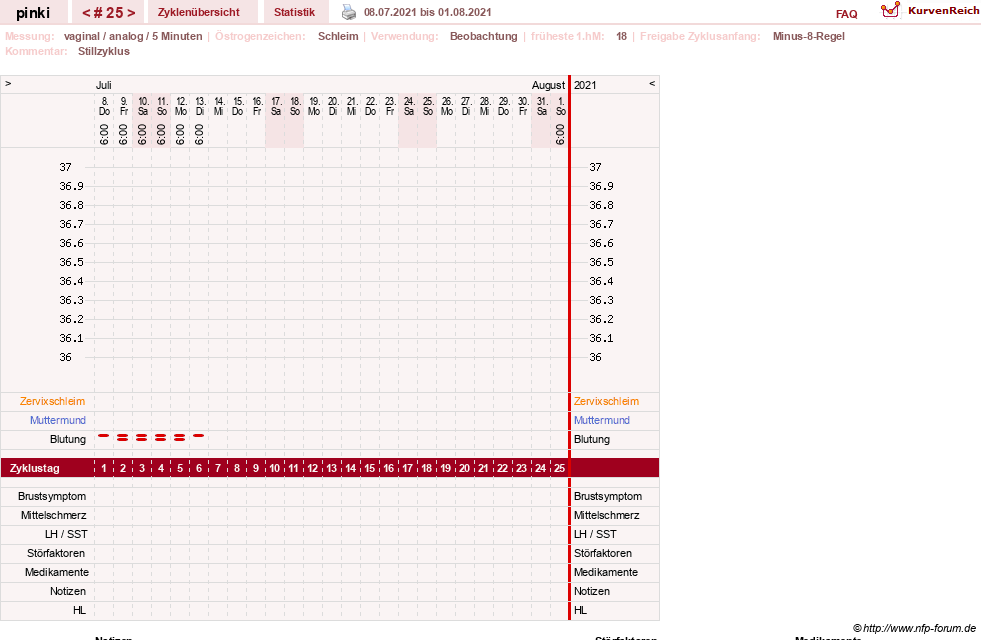This screenshot has width=981, height=640.
Task: Click the bleeding mark on cycle day 4
Action: pos(161,437)
